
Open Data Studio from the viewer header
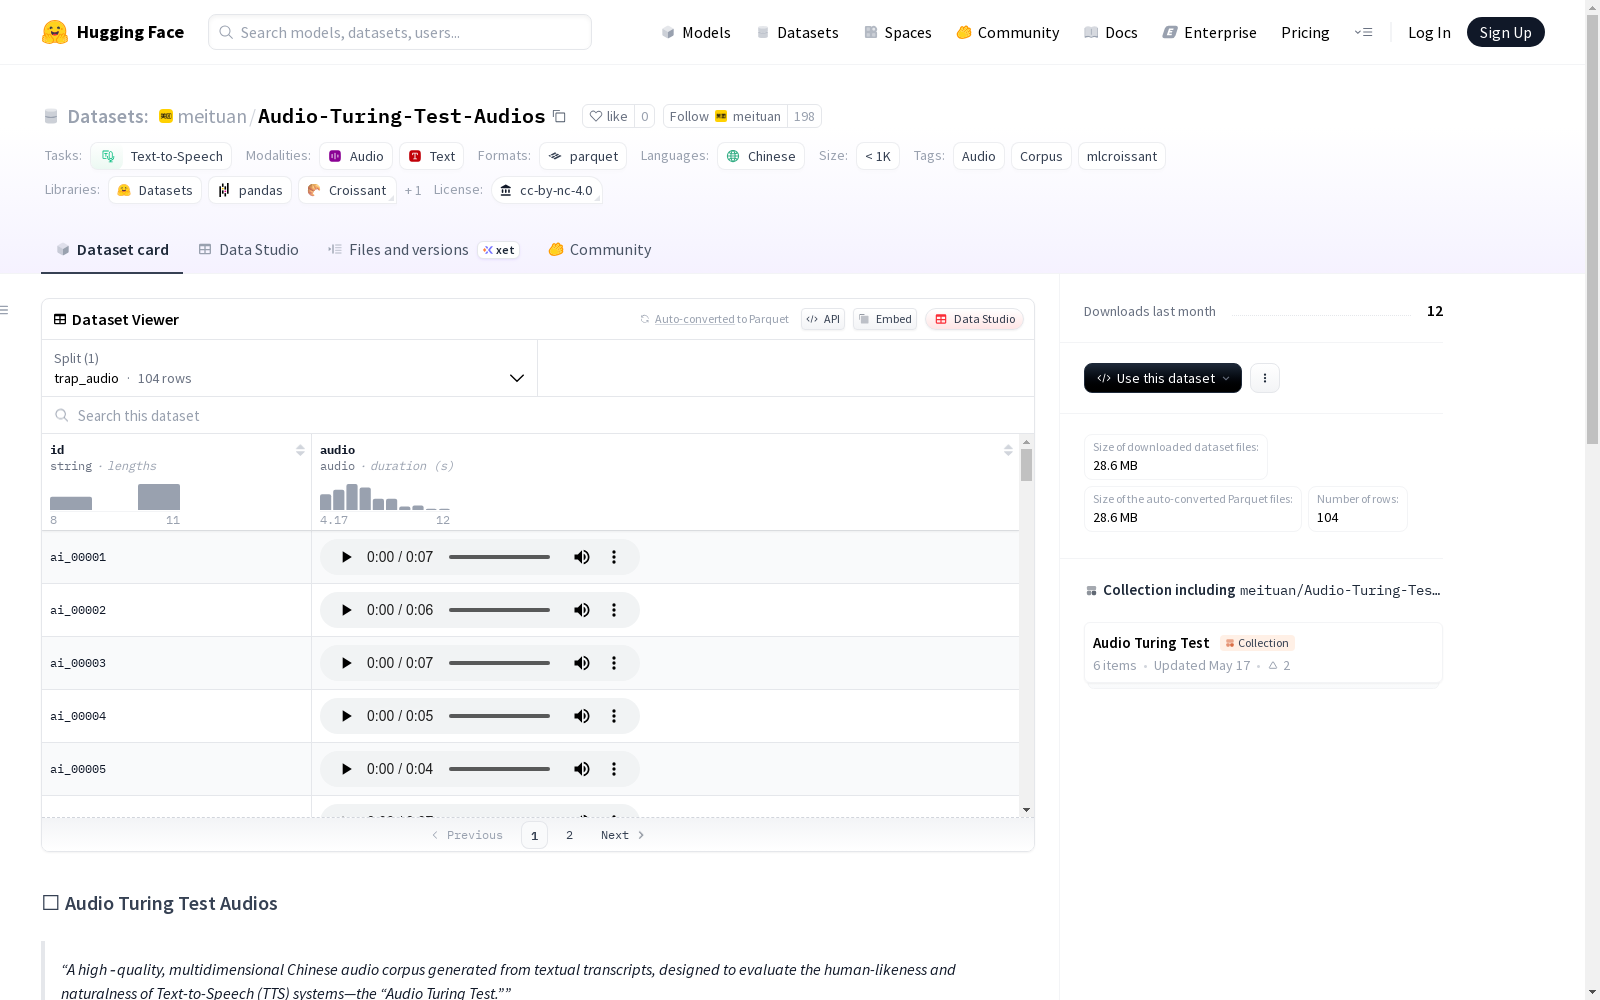(x=975, y=319)
